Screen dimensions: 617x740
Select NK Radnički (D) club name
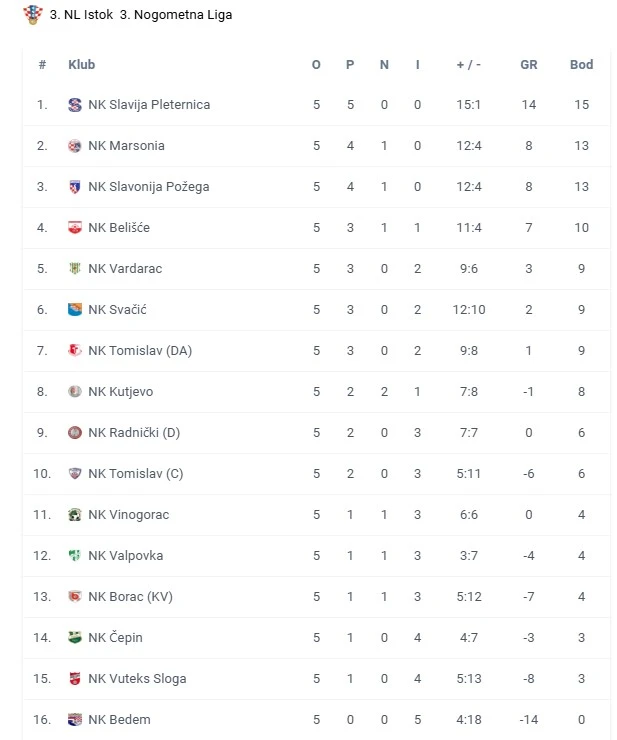[x=134, y=433]
